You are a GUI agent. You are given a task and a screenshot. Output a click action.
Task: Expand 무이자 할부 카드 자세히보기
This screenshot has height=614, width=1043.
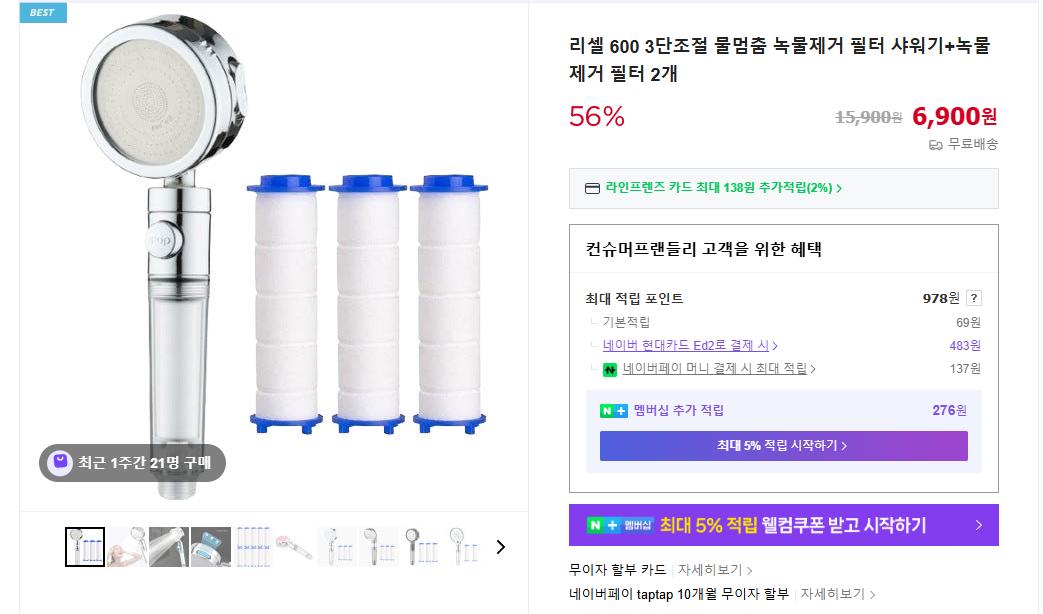tap(714, 570)
